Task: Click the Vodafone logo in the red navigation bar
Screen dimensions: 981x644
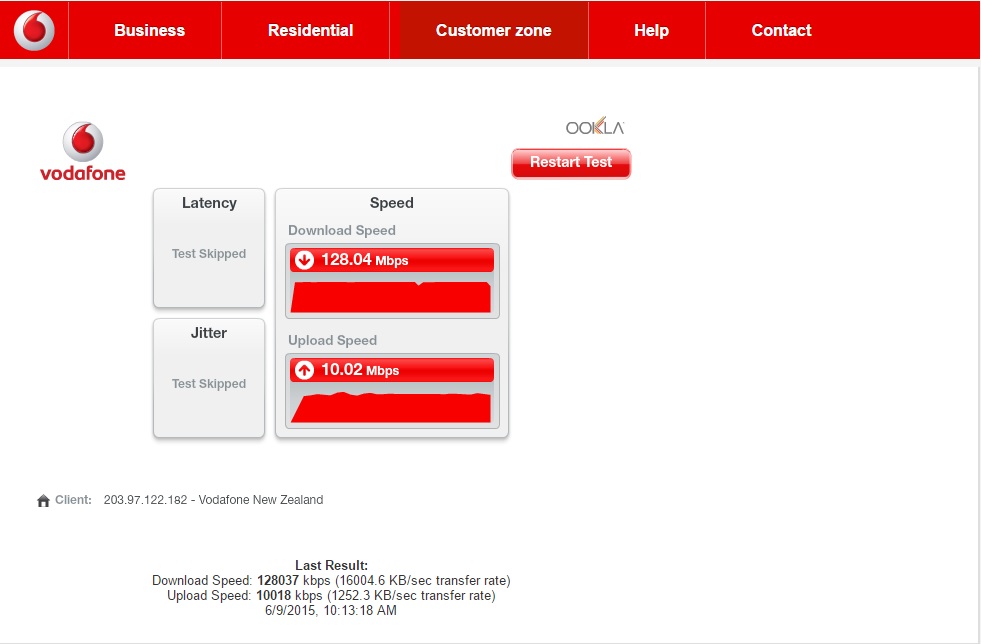Action: pyautogui.click(x=34, y=31)
